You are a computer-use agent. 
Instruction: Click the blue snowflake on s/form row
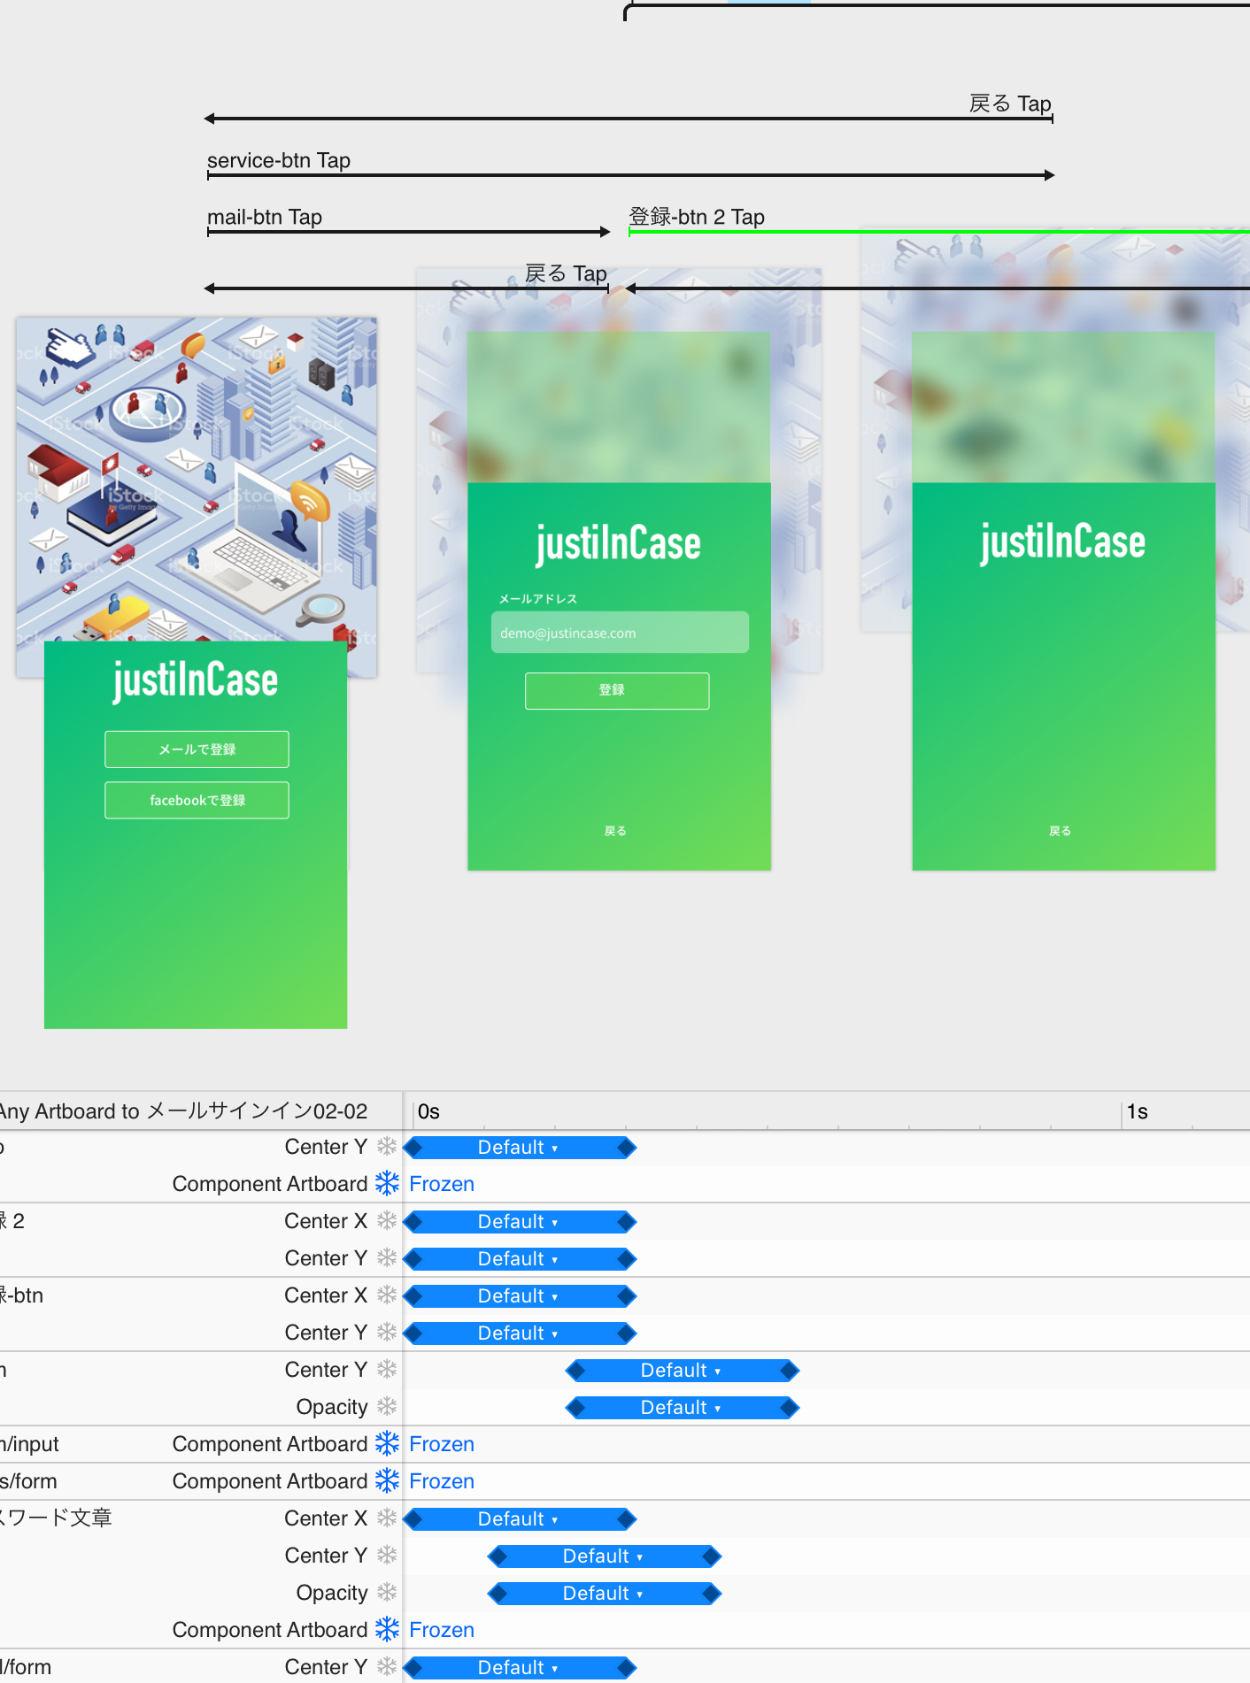(x=387, y=1480)
